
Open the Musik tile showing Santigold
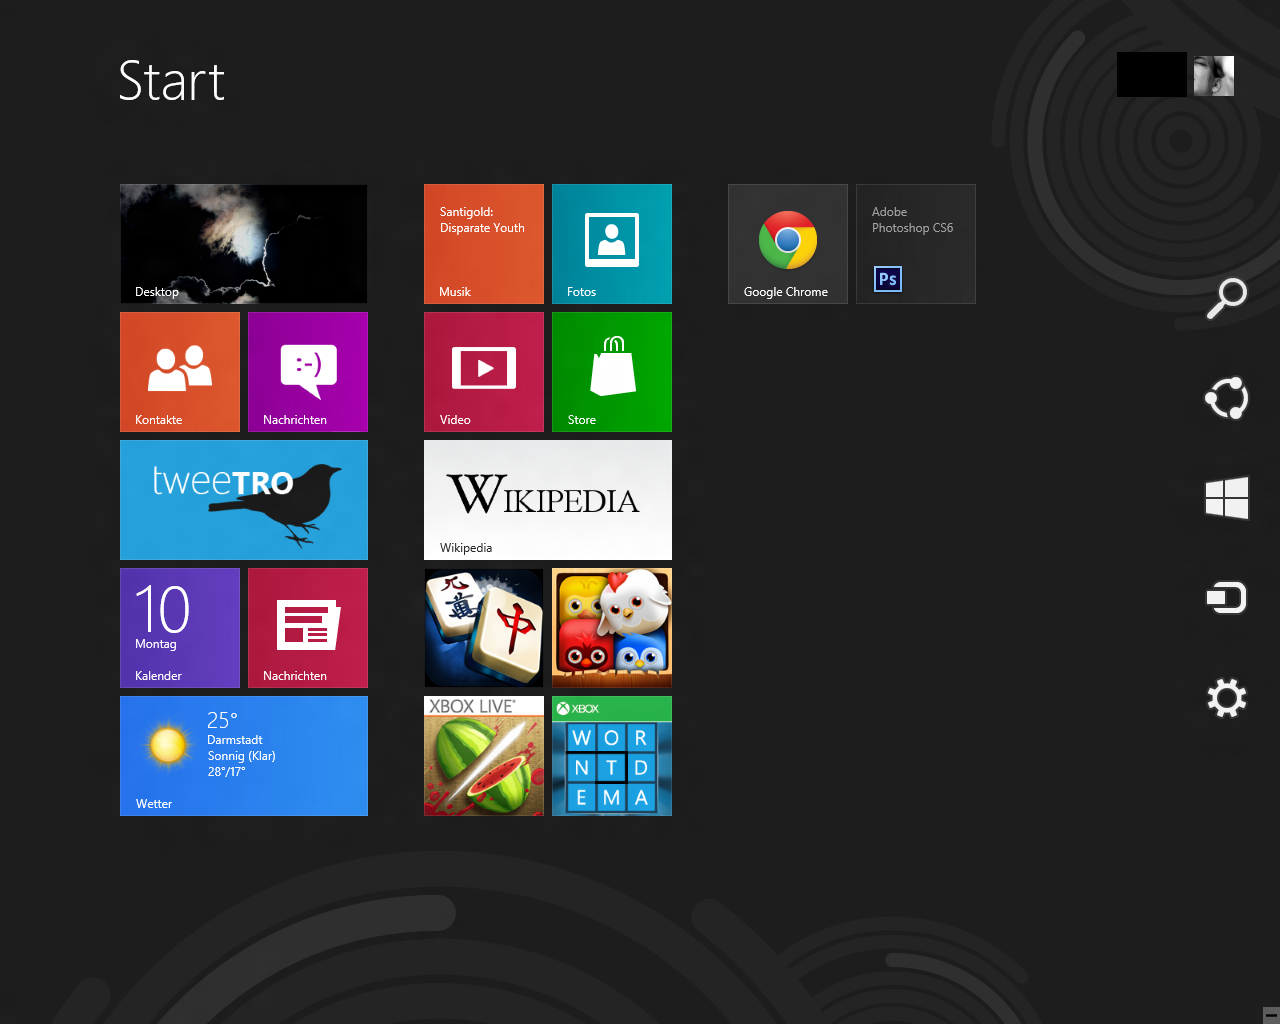(483, 244)
